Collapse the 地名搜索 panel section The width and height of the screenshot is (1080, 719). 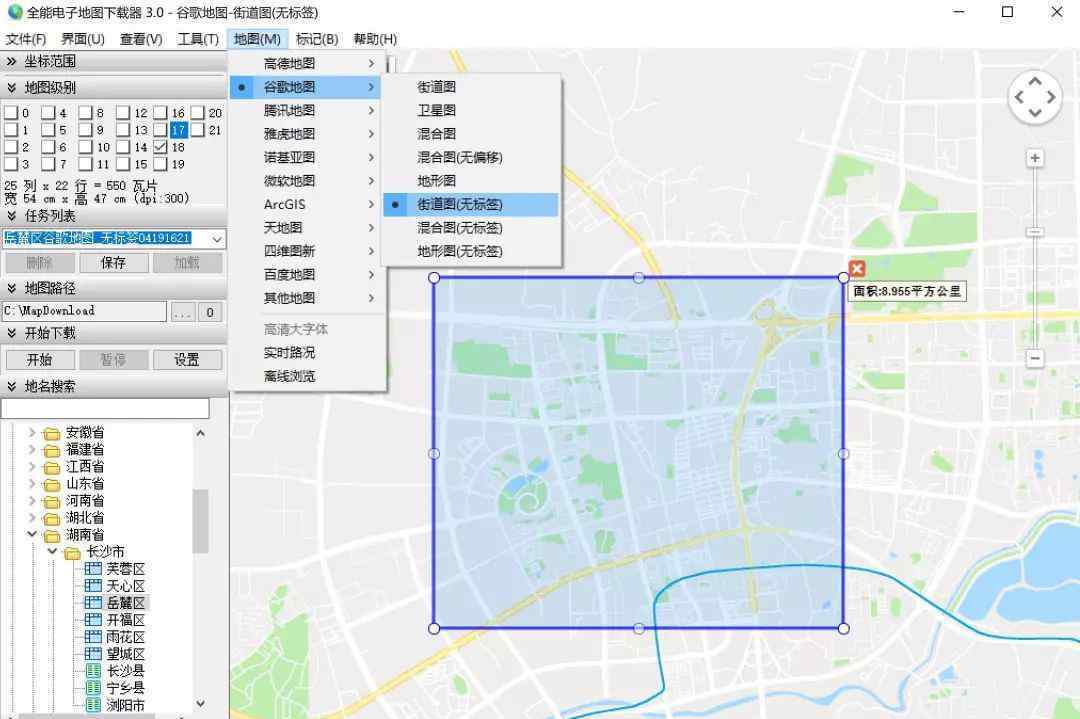pos(12,386)
